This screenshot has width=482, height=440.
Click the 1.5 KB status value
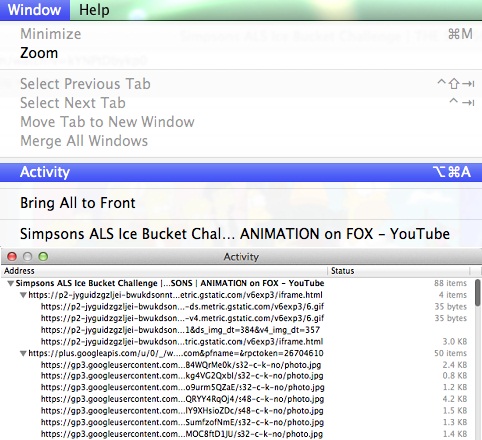455,411
